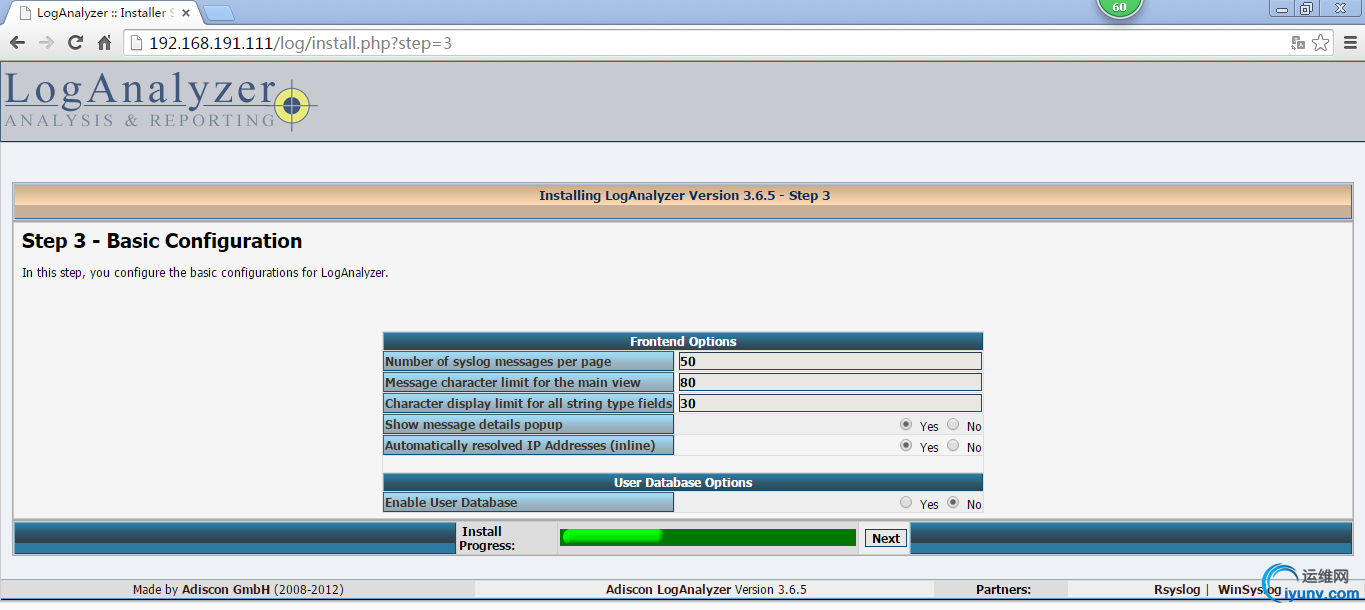
Task: Open the browser home page icon
Action: point(104,43)
